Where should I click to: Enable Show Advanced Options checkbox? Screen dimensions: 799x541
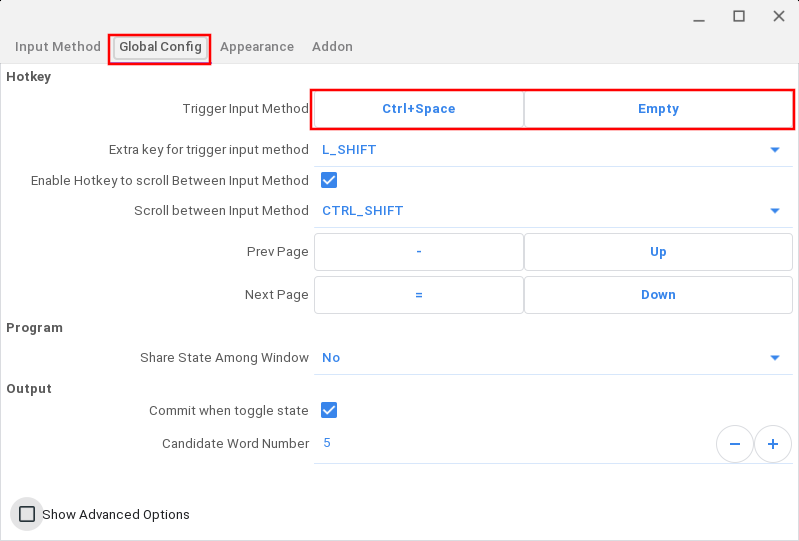(x=27, y=514)
